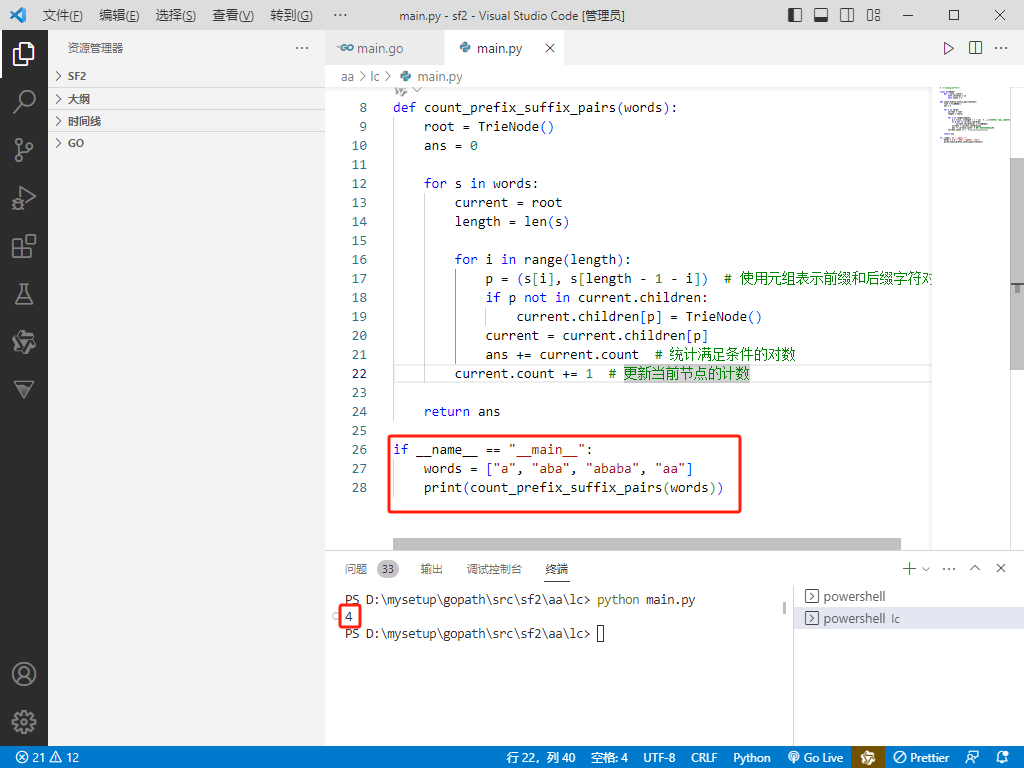
Task: Maximize the panel with up chevron
Action: [x=975, y=568]
